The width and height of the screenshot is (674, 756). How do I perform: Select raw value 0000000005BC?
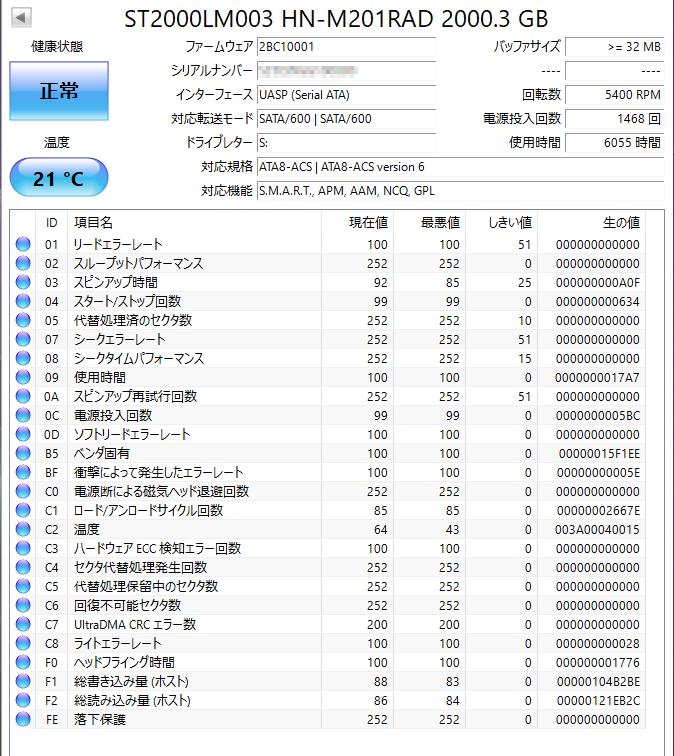[x=597, y=416]
